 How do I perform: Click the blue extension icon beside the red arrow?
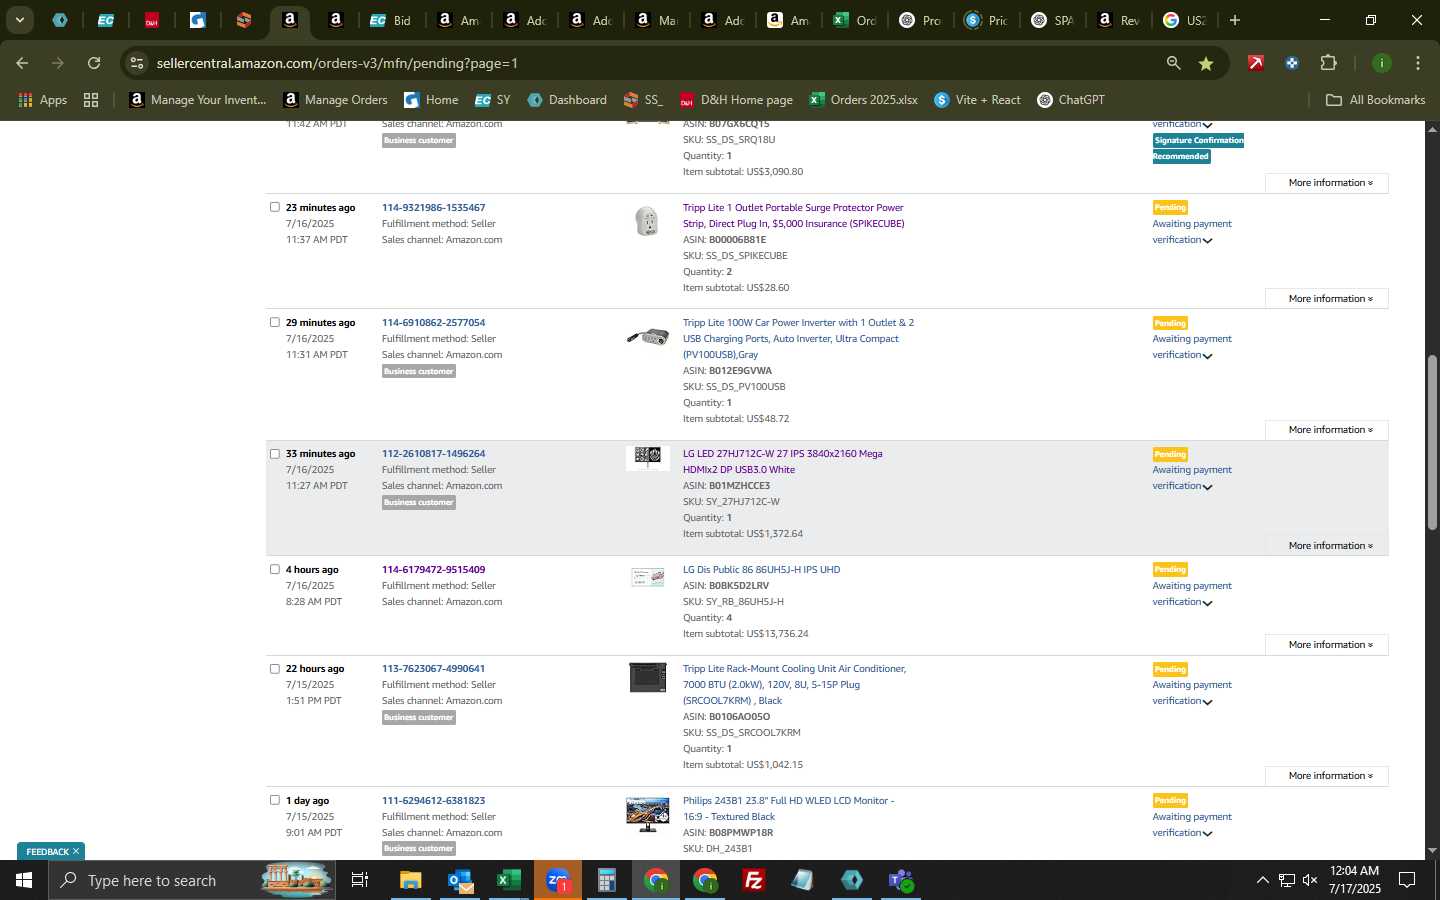coord(1292,63)
